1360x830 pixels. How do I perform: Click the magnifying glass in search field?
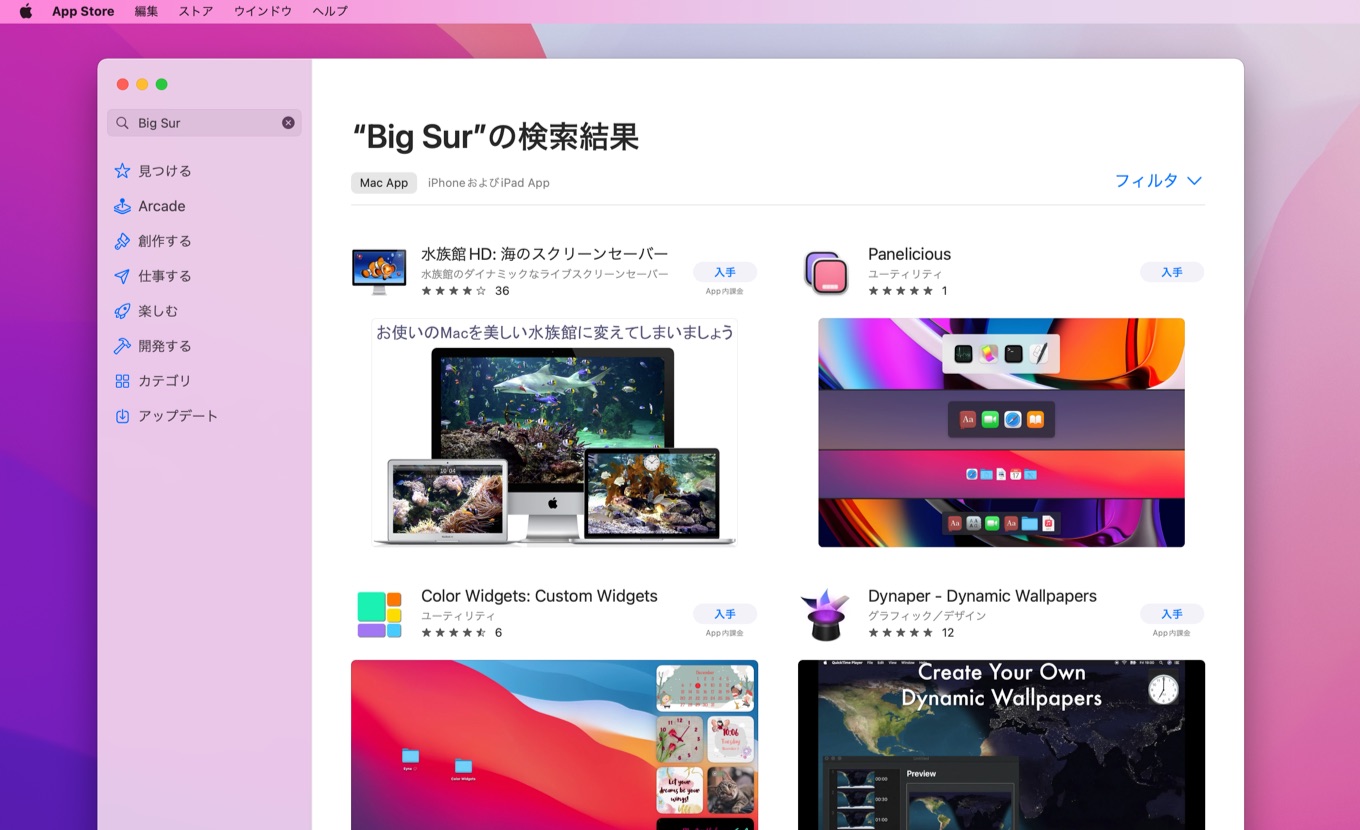122,123
